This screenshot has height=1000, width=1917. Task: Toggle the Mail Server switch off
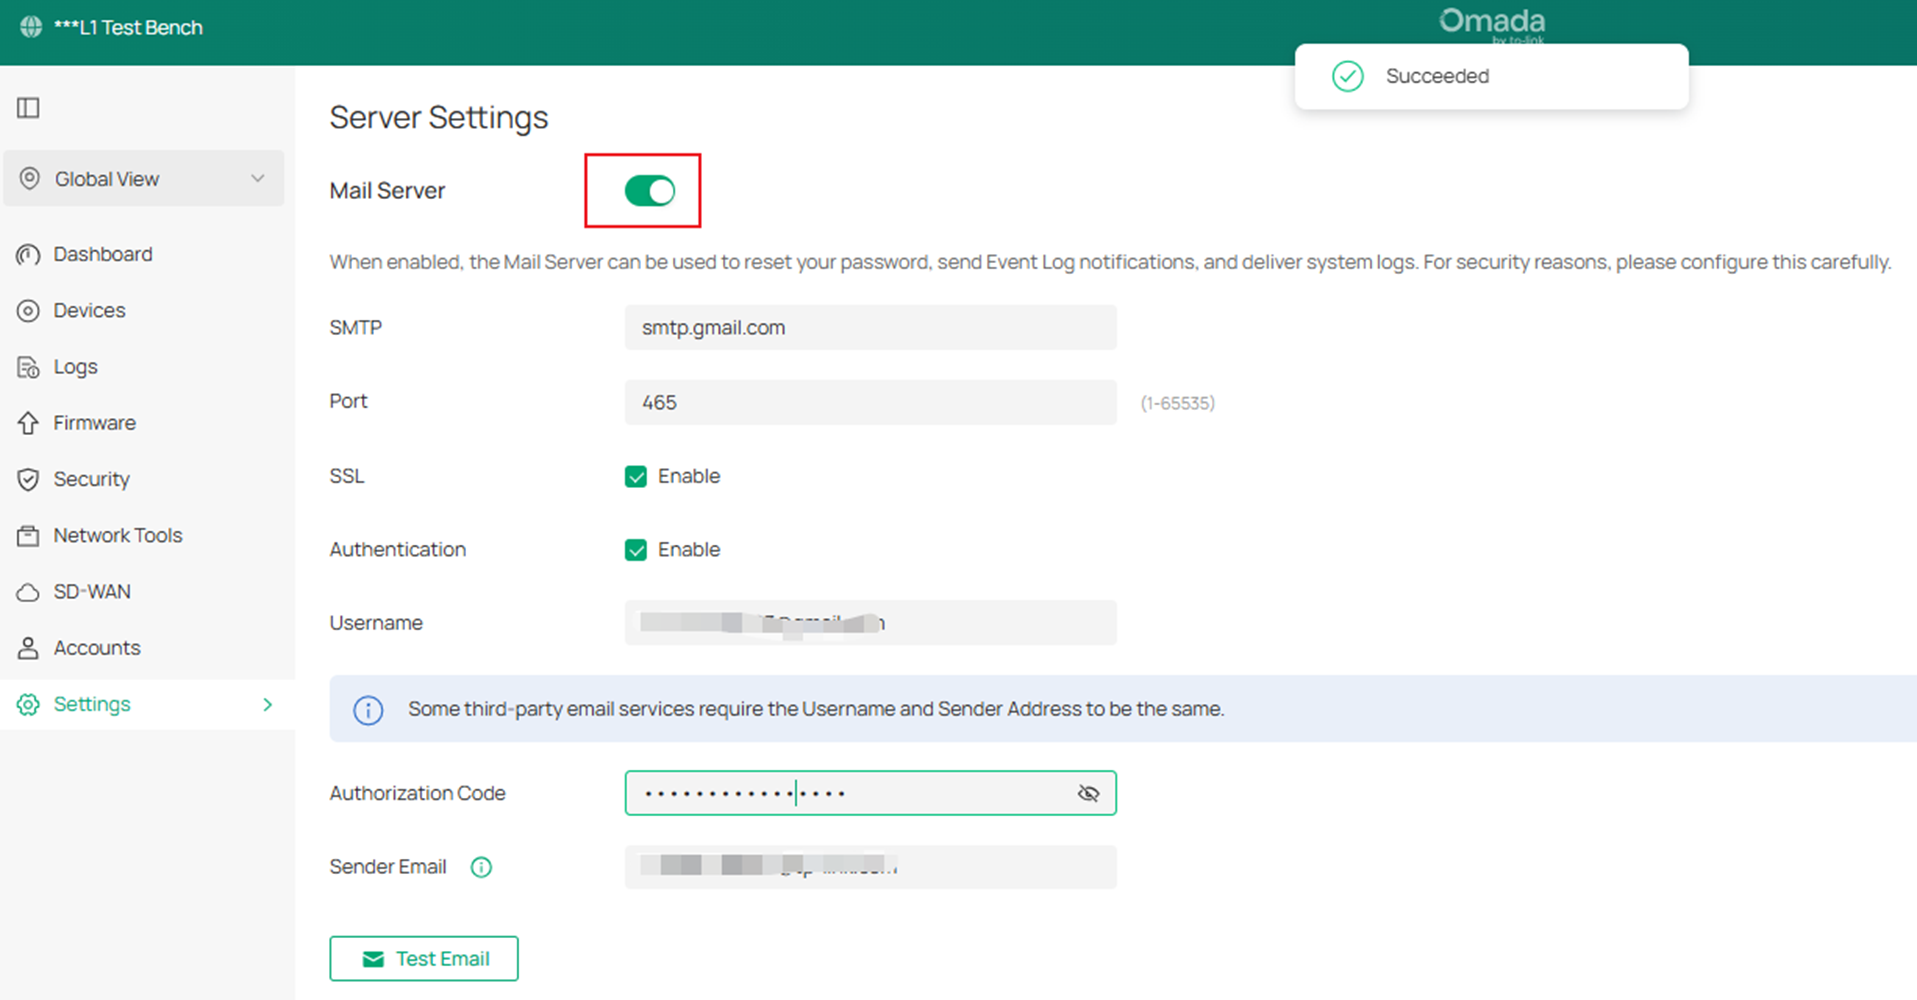[x=650, y=190]
